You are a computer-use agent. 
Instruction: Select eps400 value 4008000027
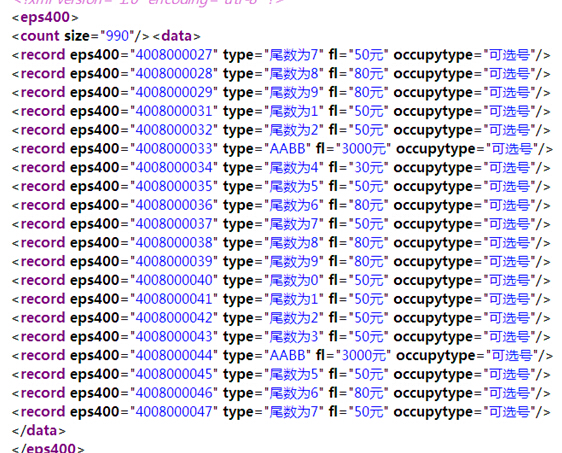coord(174,55)
